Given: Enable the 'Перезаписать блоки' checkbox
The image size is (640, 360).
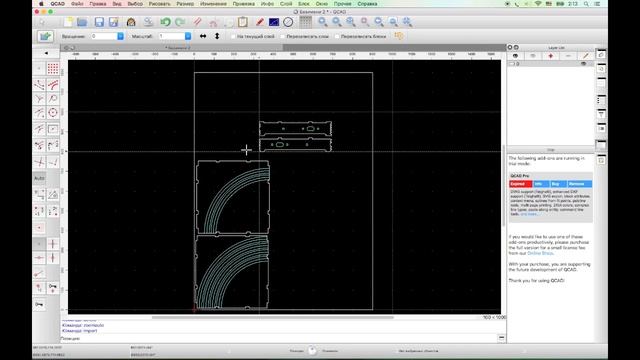Looking at the screenshot, I should (x=337, y=36).
